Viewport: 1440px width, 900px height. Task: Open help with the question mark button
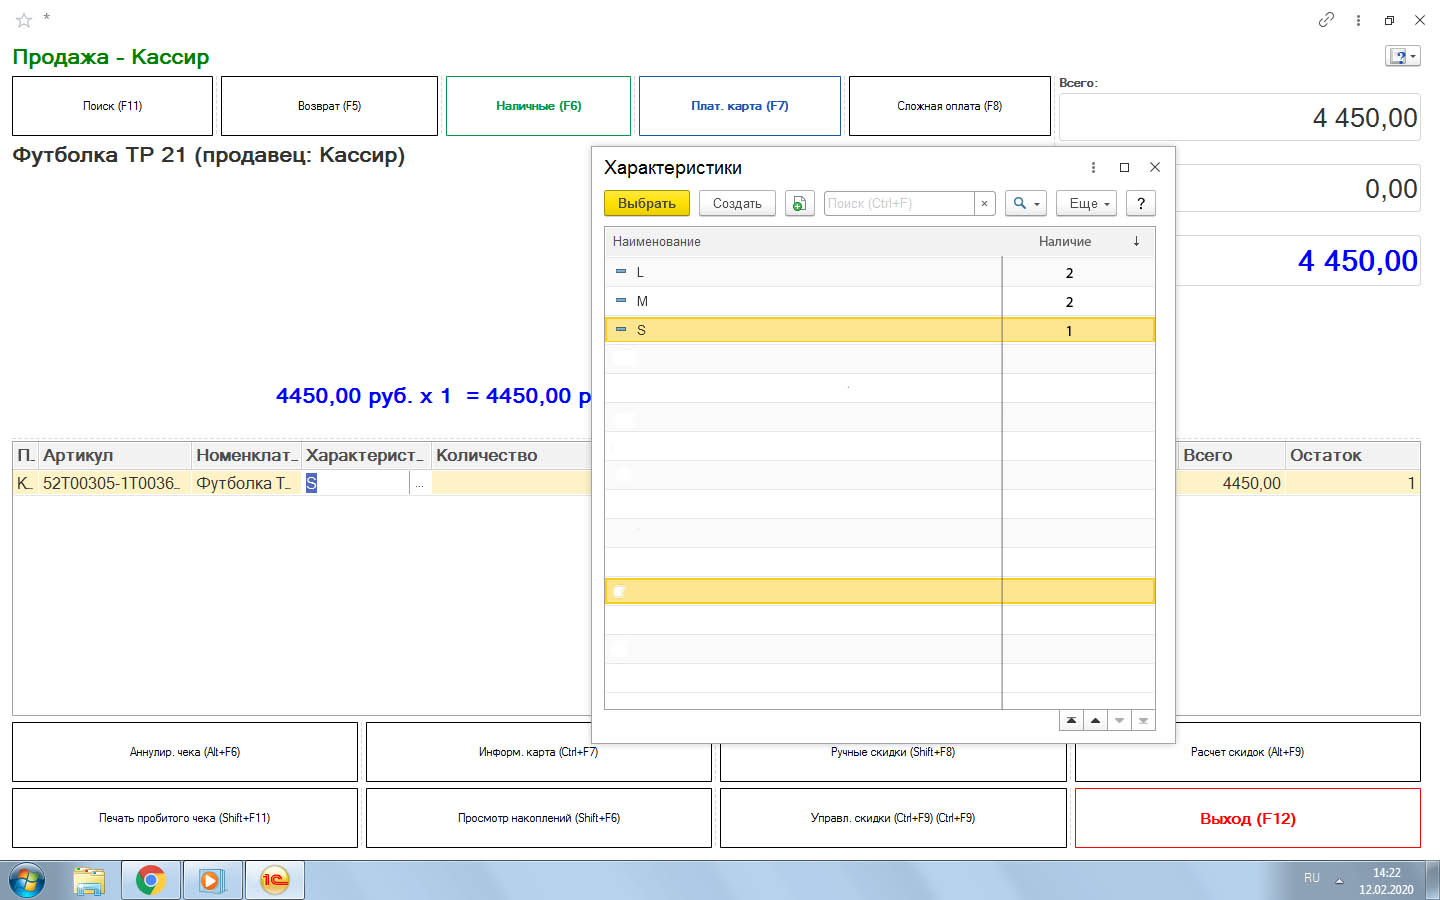pos(1140,204)
